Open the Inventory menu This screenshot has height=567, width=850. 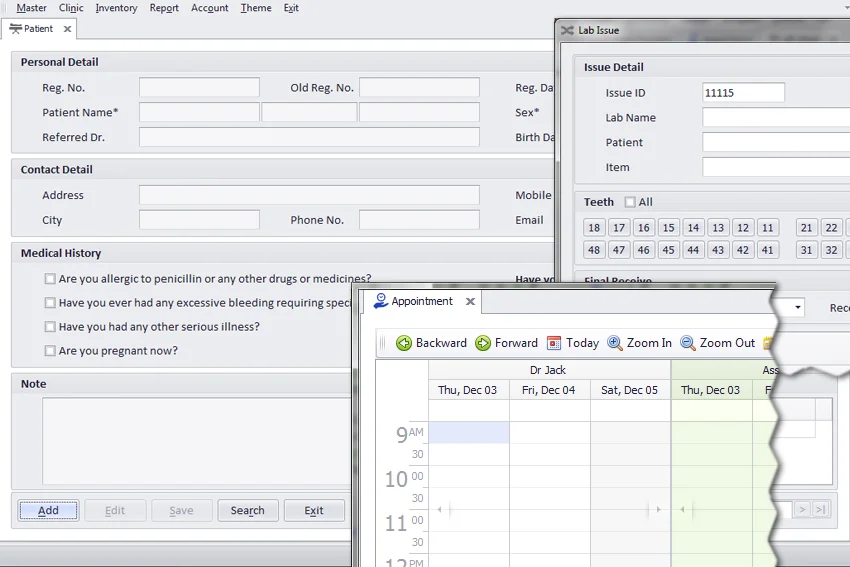click(116, 8)
